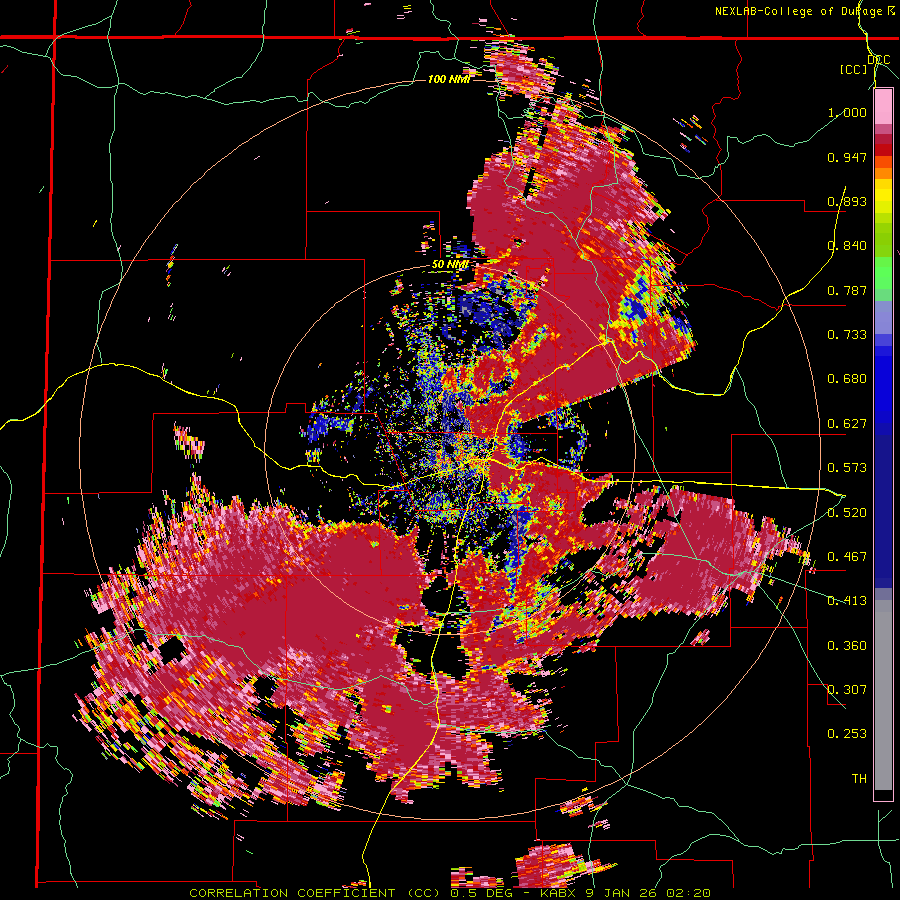This screenshot has width=900, height=900.
Task: Select the 0.253 legend value
Action: [847, 734]
